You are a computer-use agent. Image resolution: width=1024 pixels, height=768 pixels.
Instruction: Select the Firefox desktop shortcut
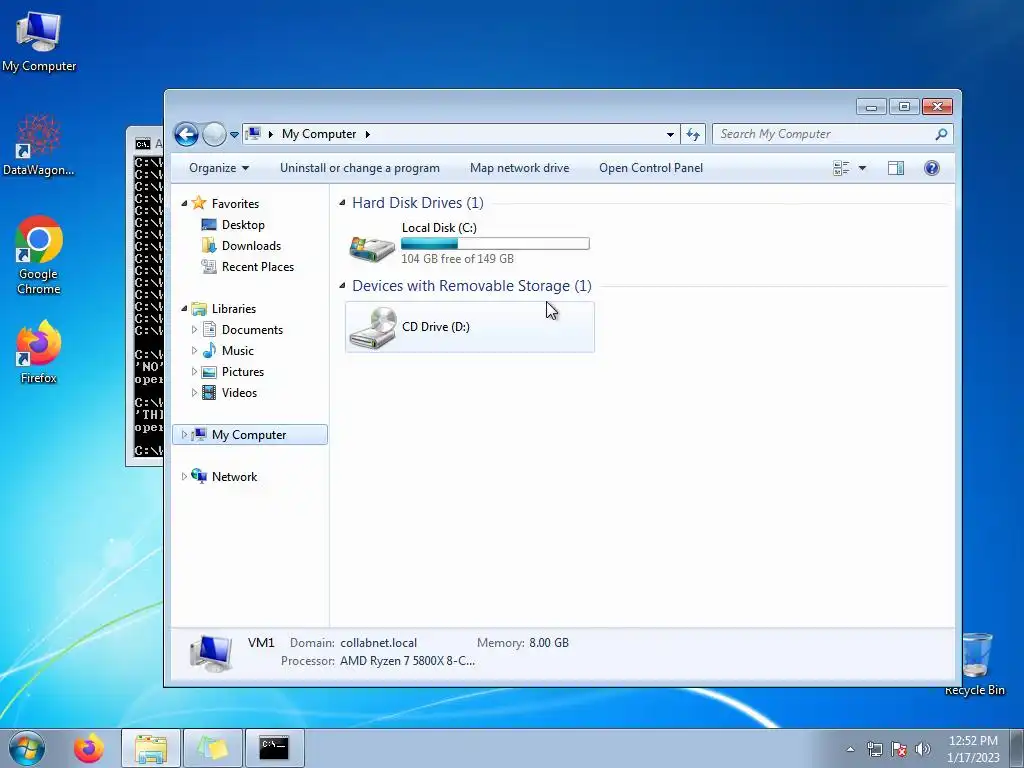click(x=39, y=352)
